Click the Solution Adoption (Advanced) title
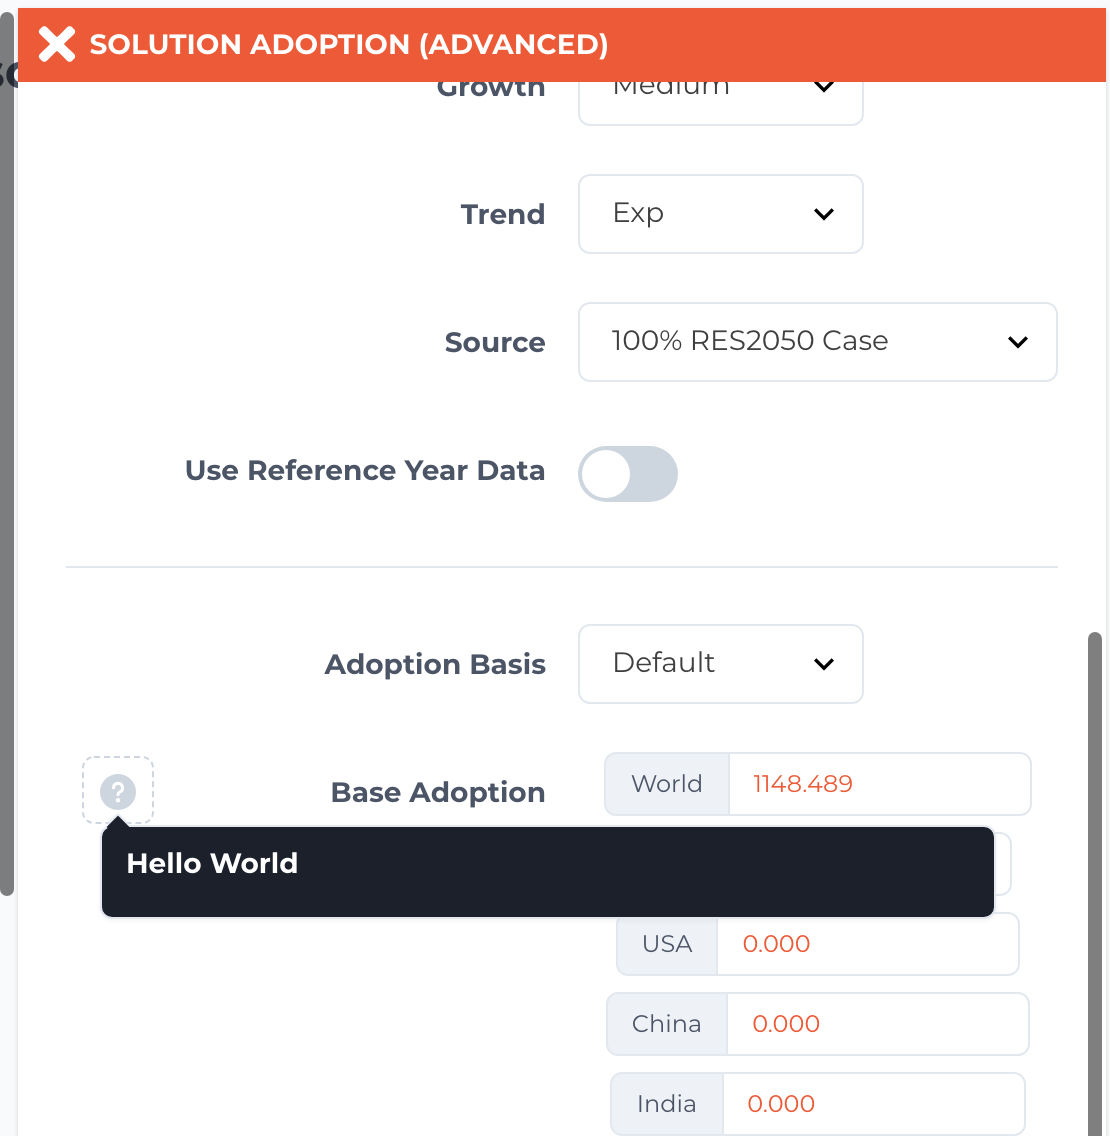 pyautogui.click(x=349, y=44)
